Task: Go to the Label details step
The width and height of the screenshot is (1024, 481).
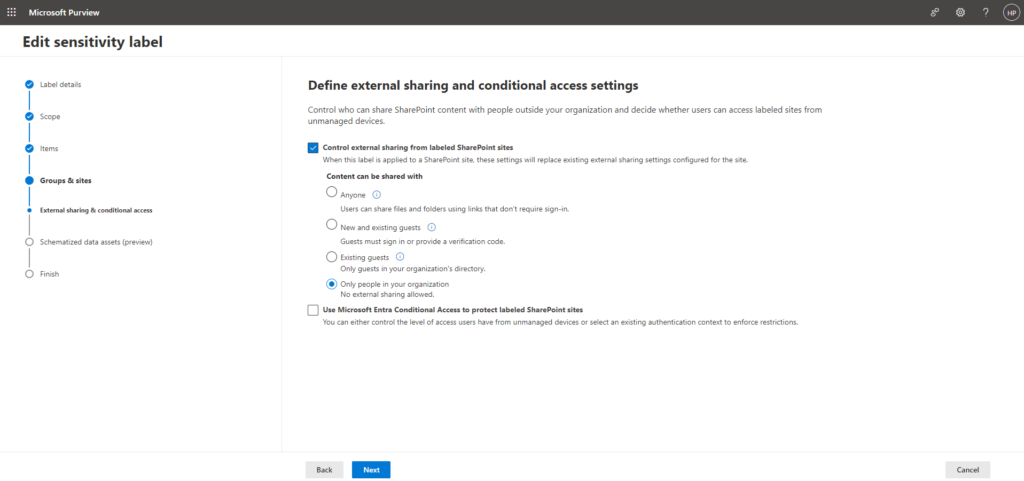Action: (60, 84)
